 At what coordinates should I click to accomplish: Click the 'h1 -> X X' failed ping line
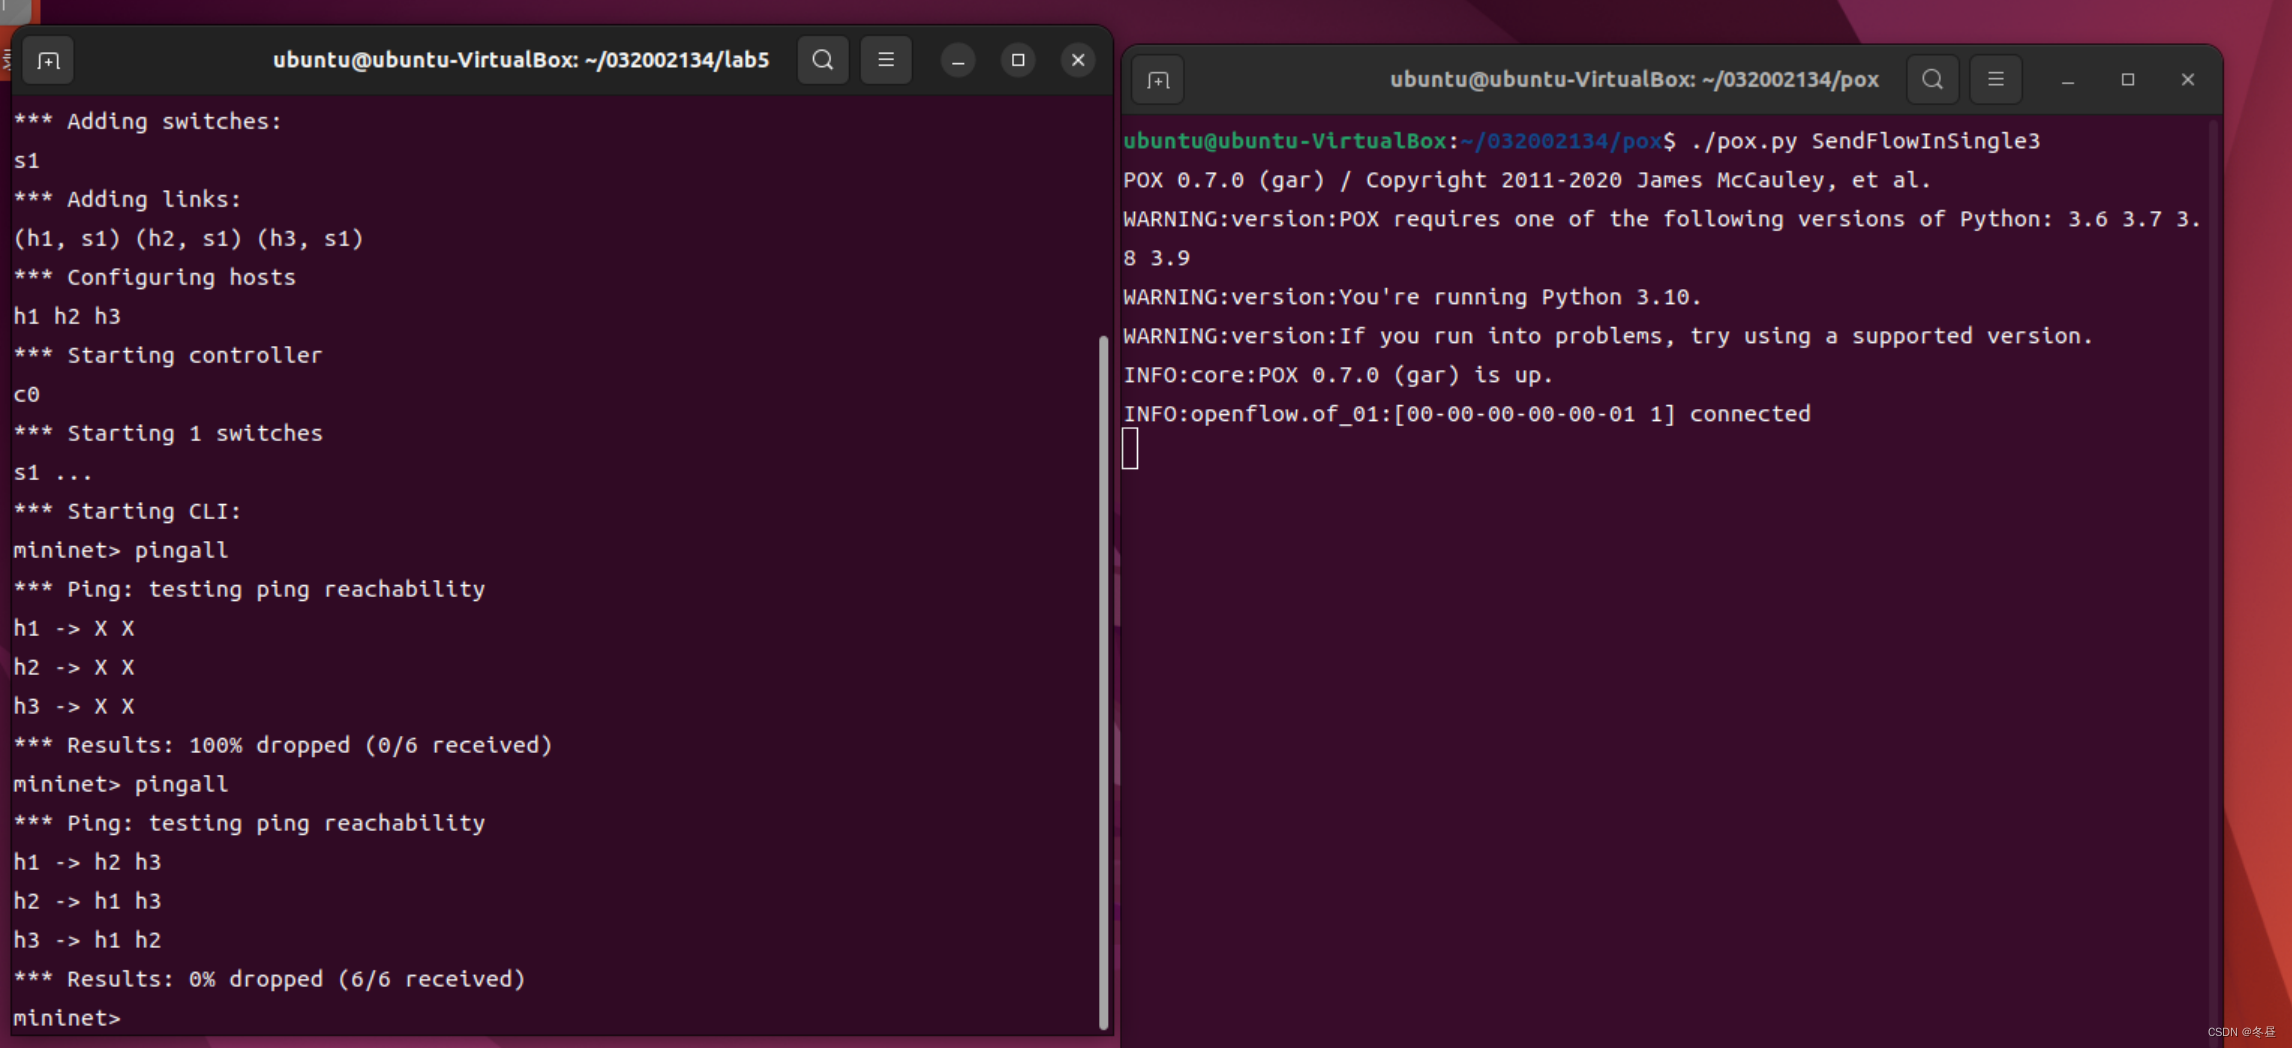(74, 628)
